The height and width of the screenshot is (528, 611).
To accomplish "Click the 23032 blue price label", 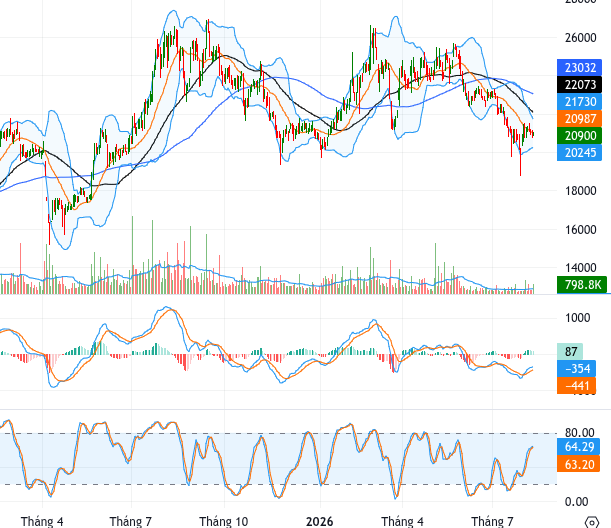I will pos(579,68).
